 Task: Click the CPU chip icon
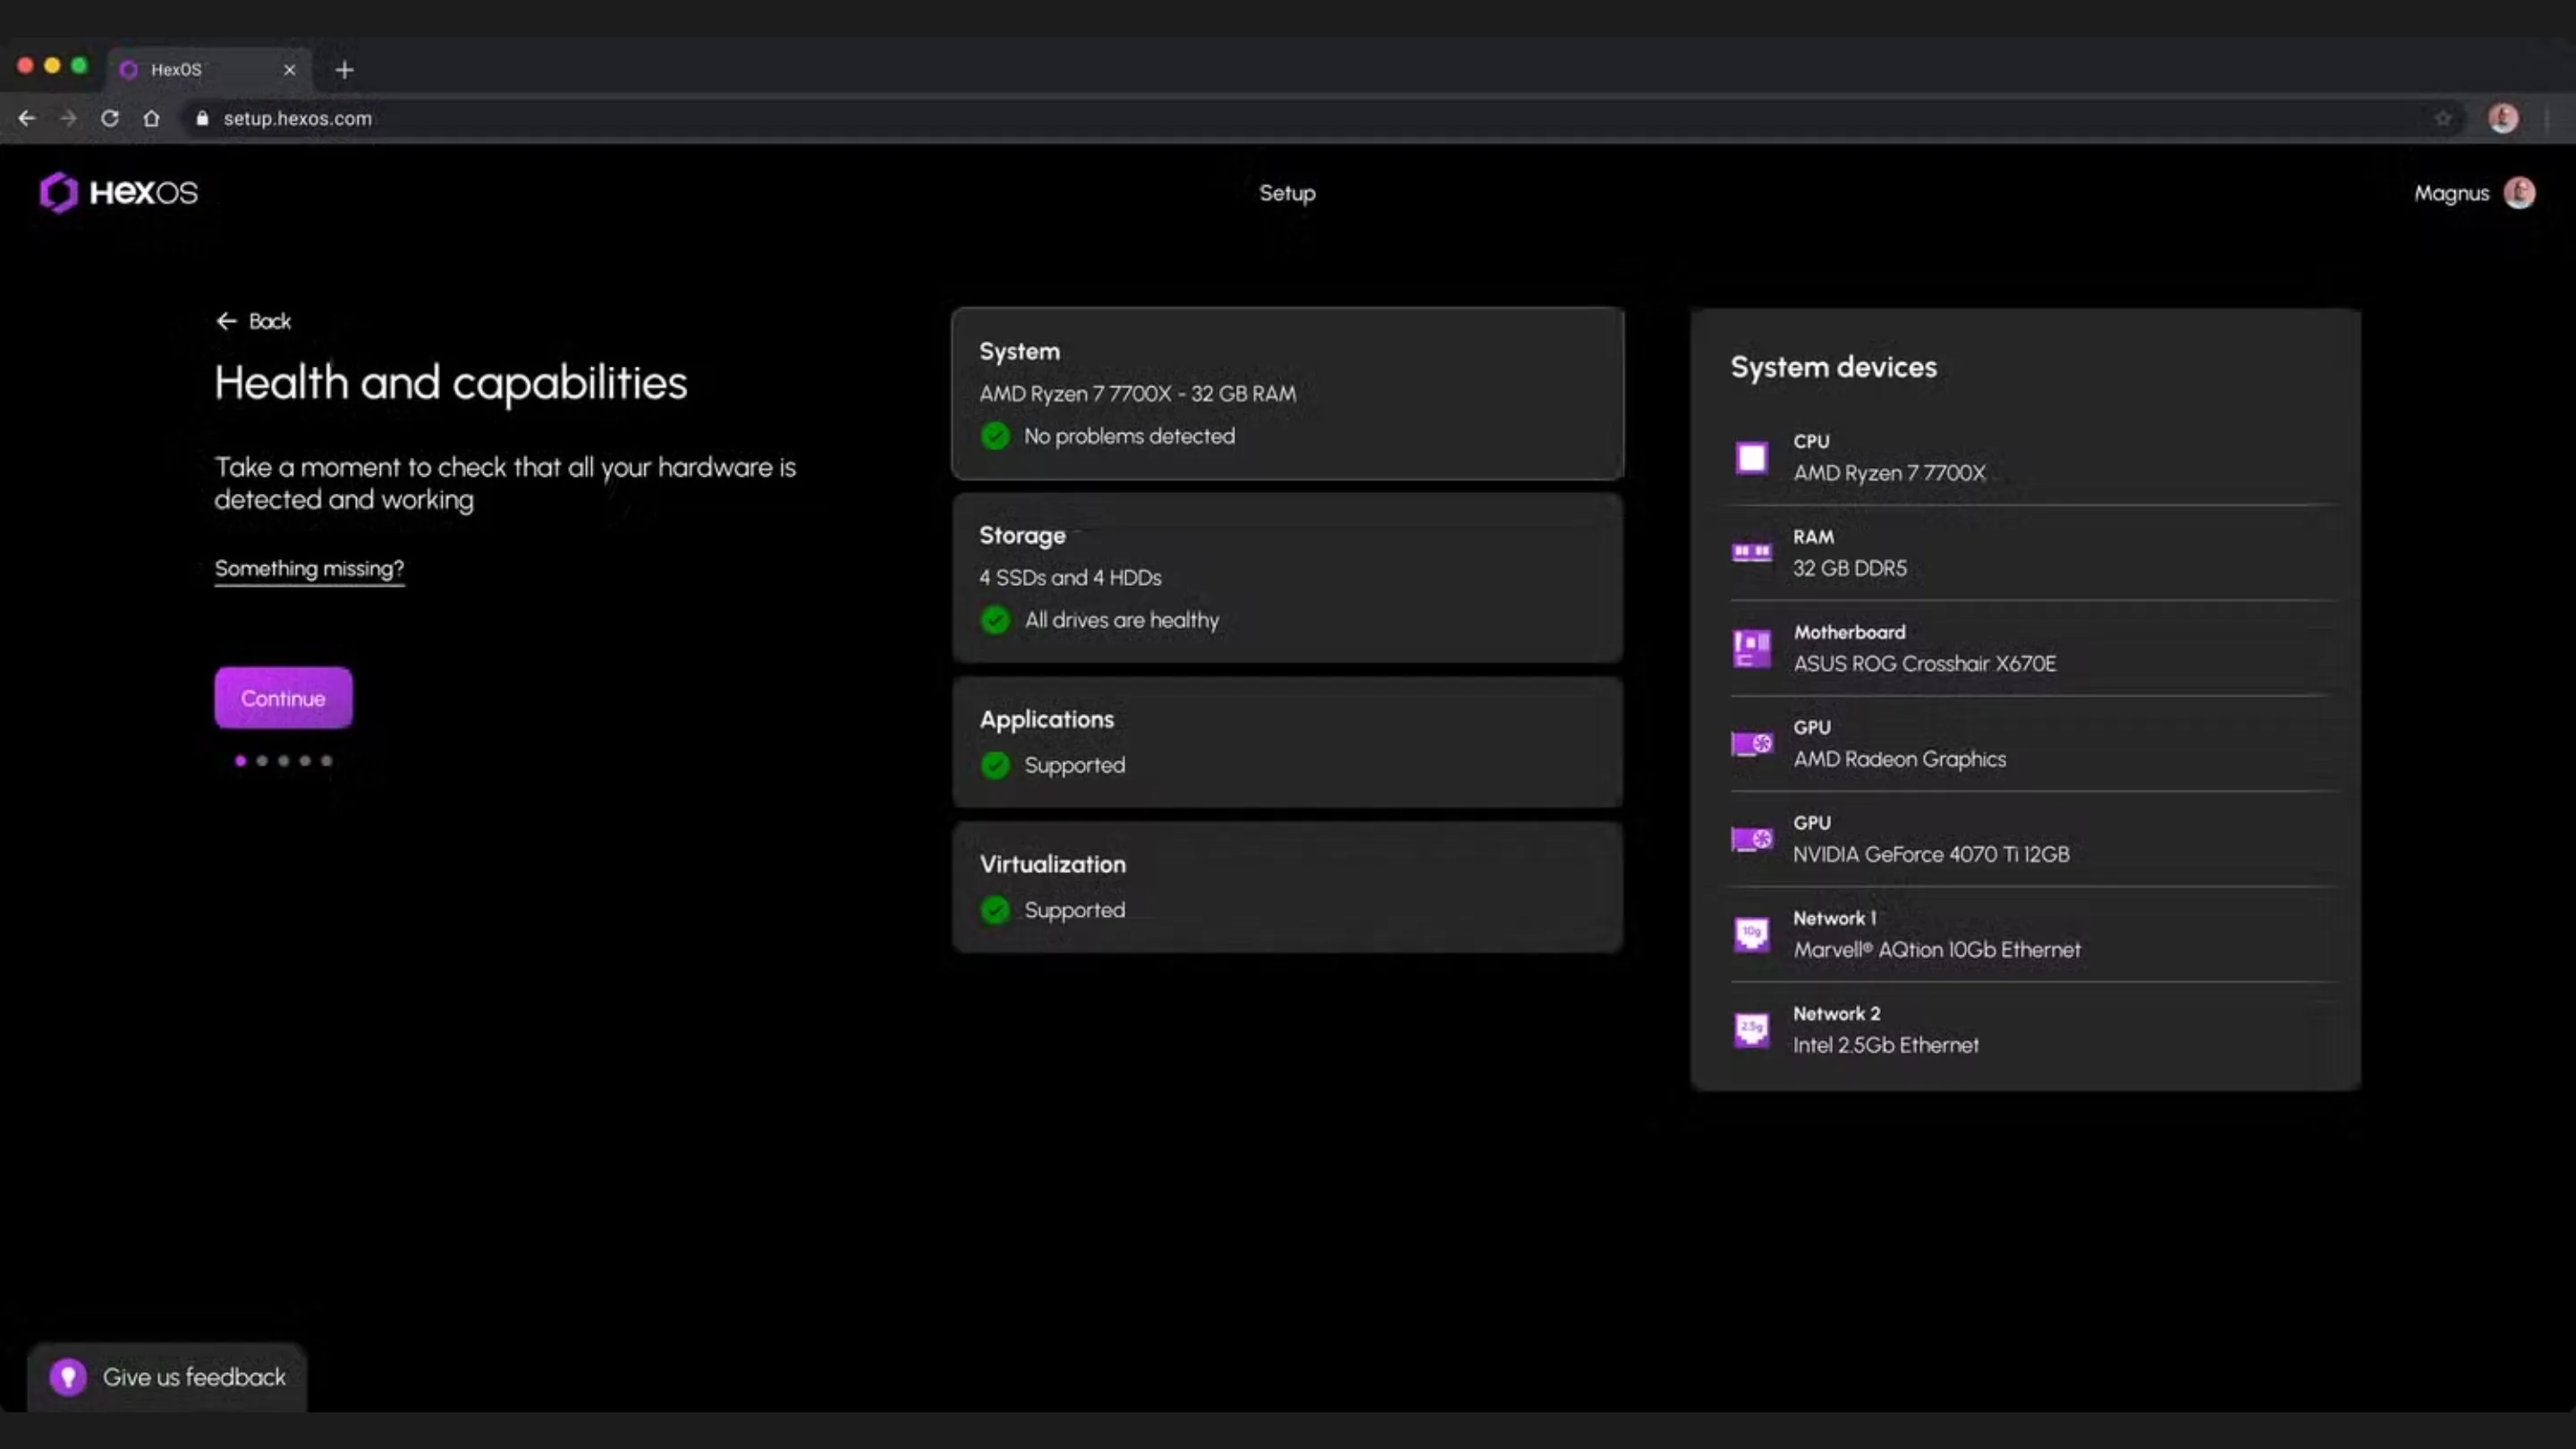point(1751,458)
